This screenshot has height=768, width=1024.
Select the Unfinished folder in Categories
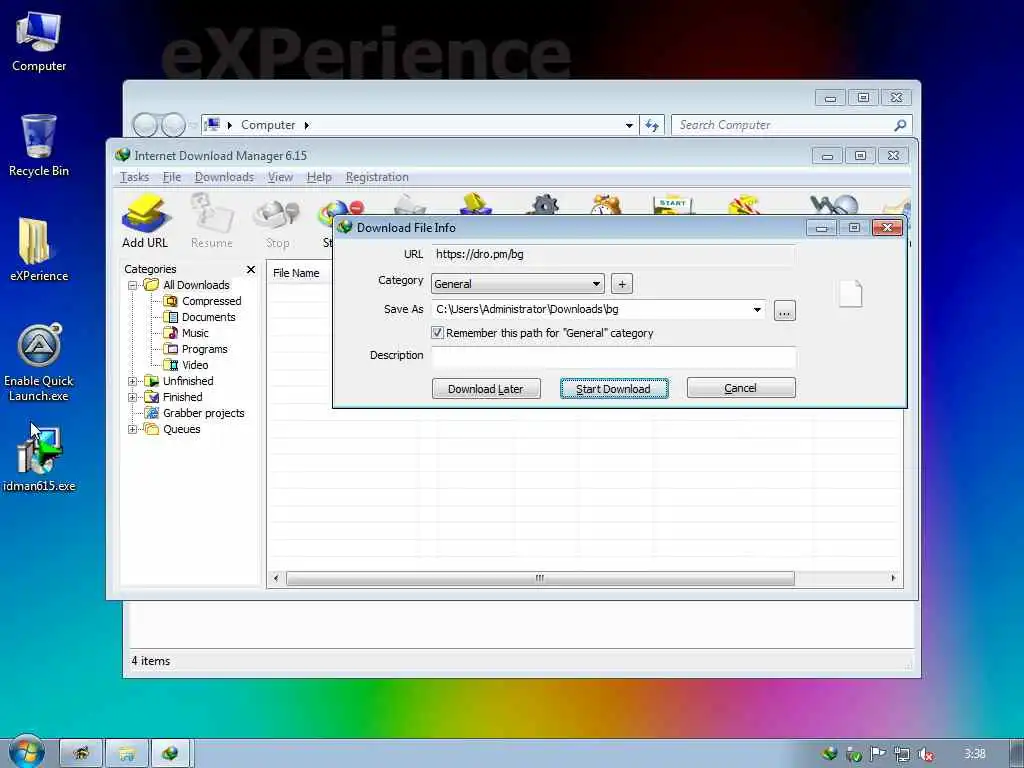point(187,381)
